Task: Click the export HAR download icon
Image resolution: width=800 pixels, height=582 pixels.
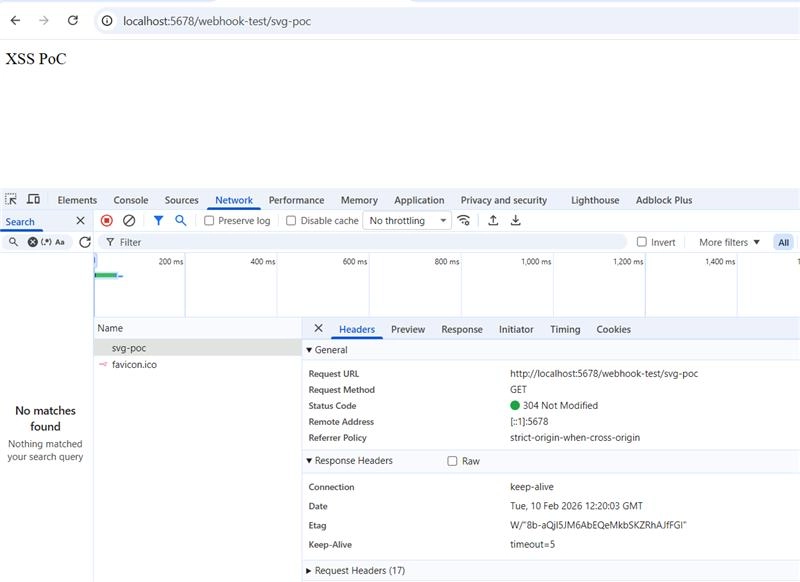Action: coord(515,220)
